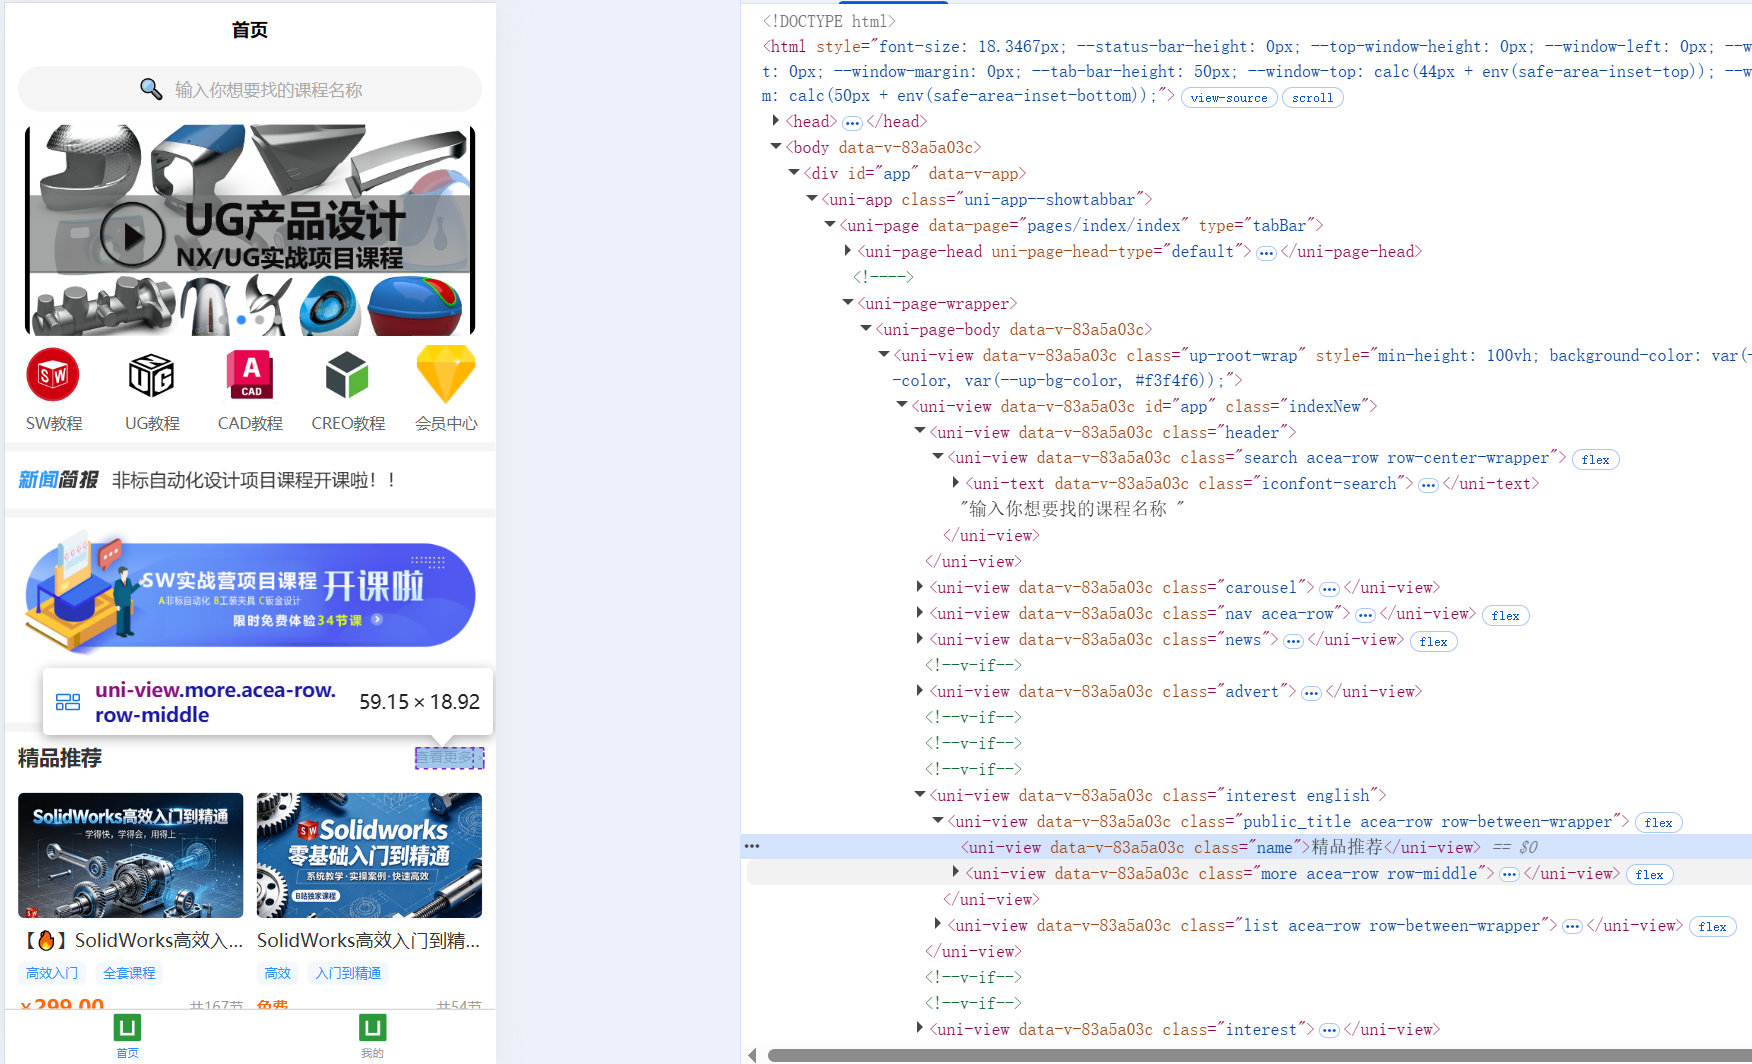Select the SW教程 nav label
The image size is (1752, 1064).
coord(54,424)
